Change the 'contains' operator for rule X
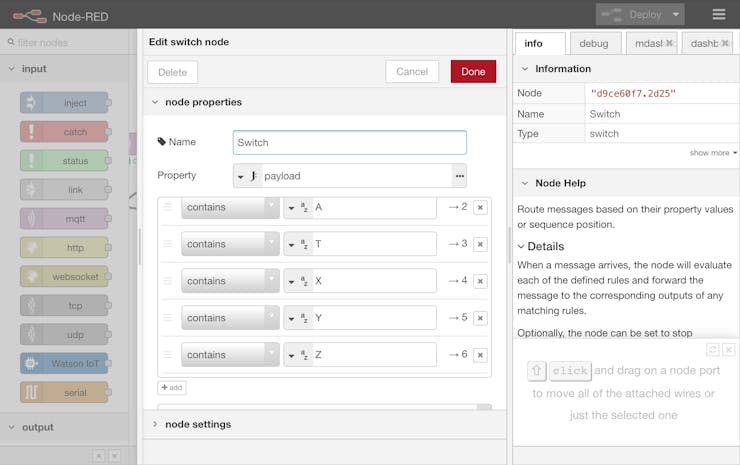 (230, 281)
